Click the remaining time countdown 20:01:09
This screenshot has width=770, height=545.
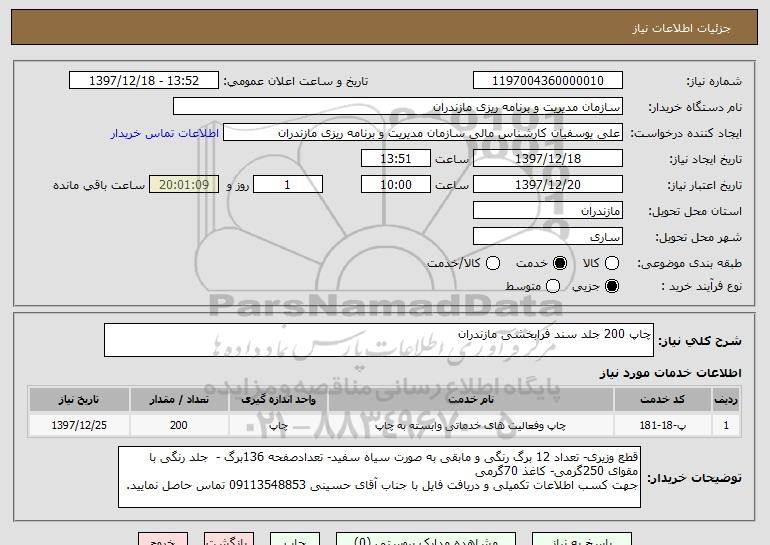[x=184, y=185]
